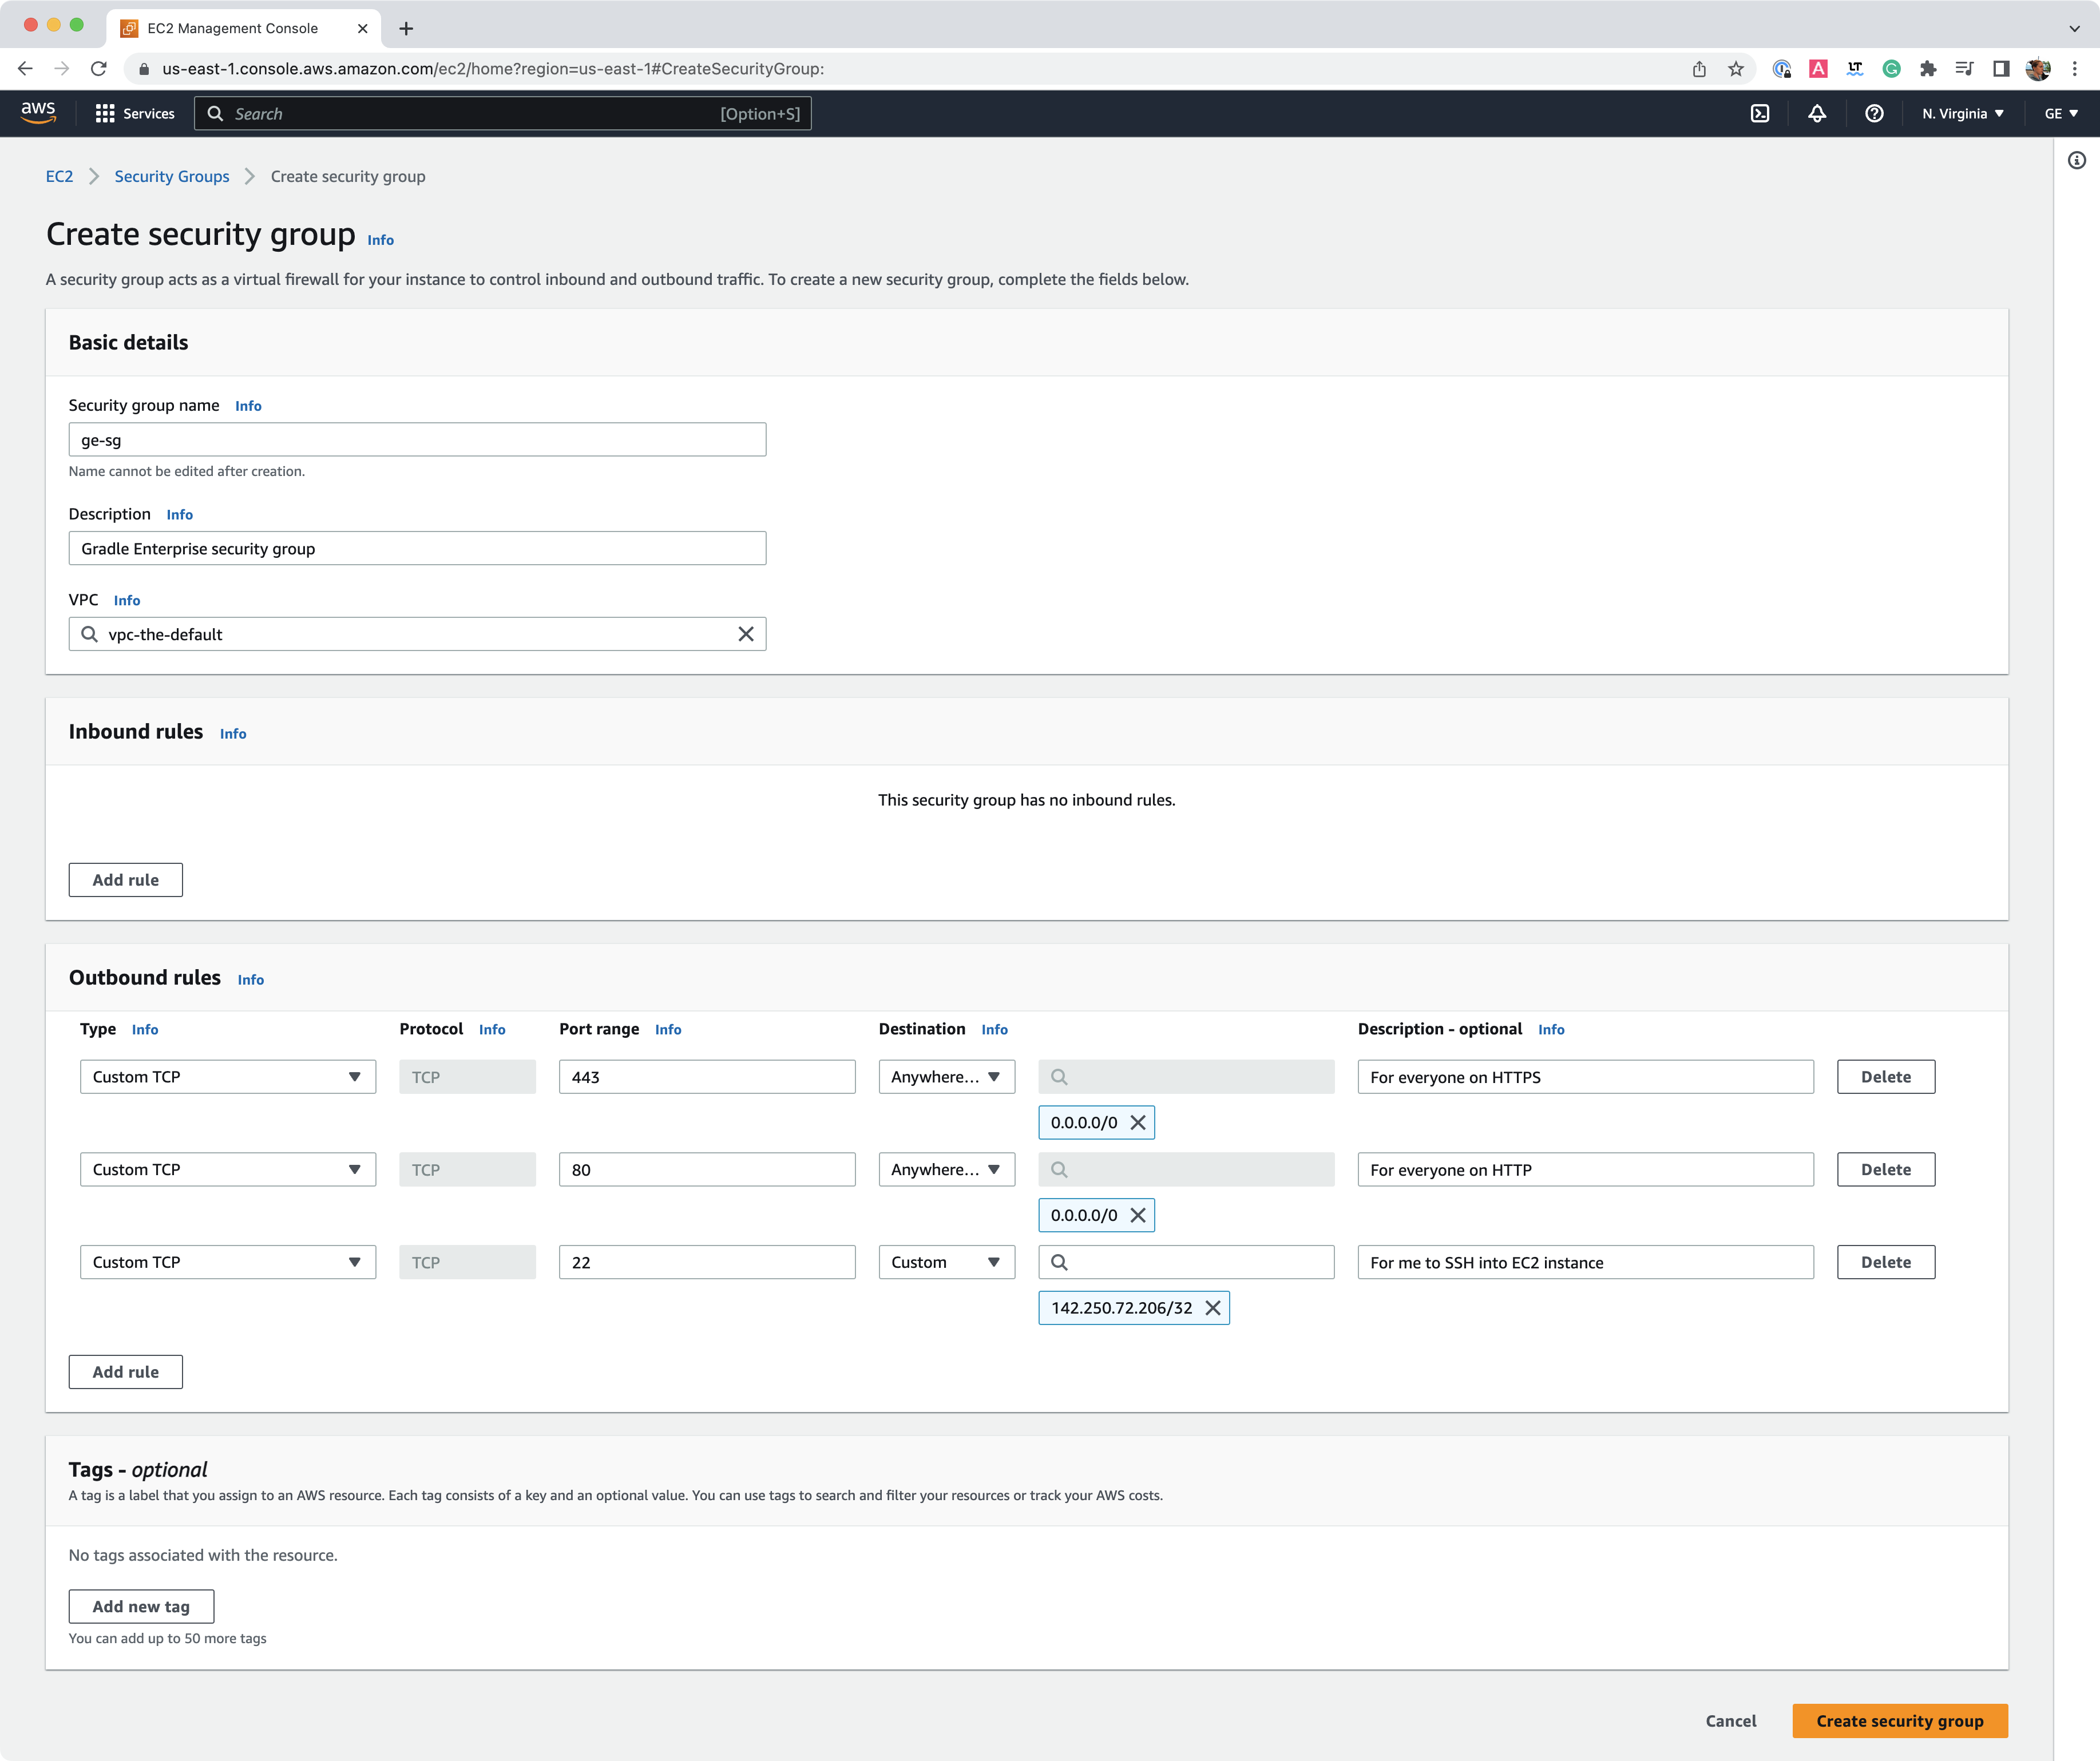
Task: Open the GE account menu
Action: click(2058, 113)
